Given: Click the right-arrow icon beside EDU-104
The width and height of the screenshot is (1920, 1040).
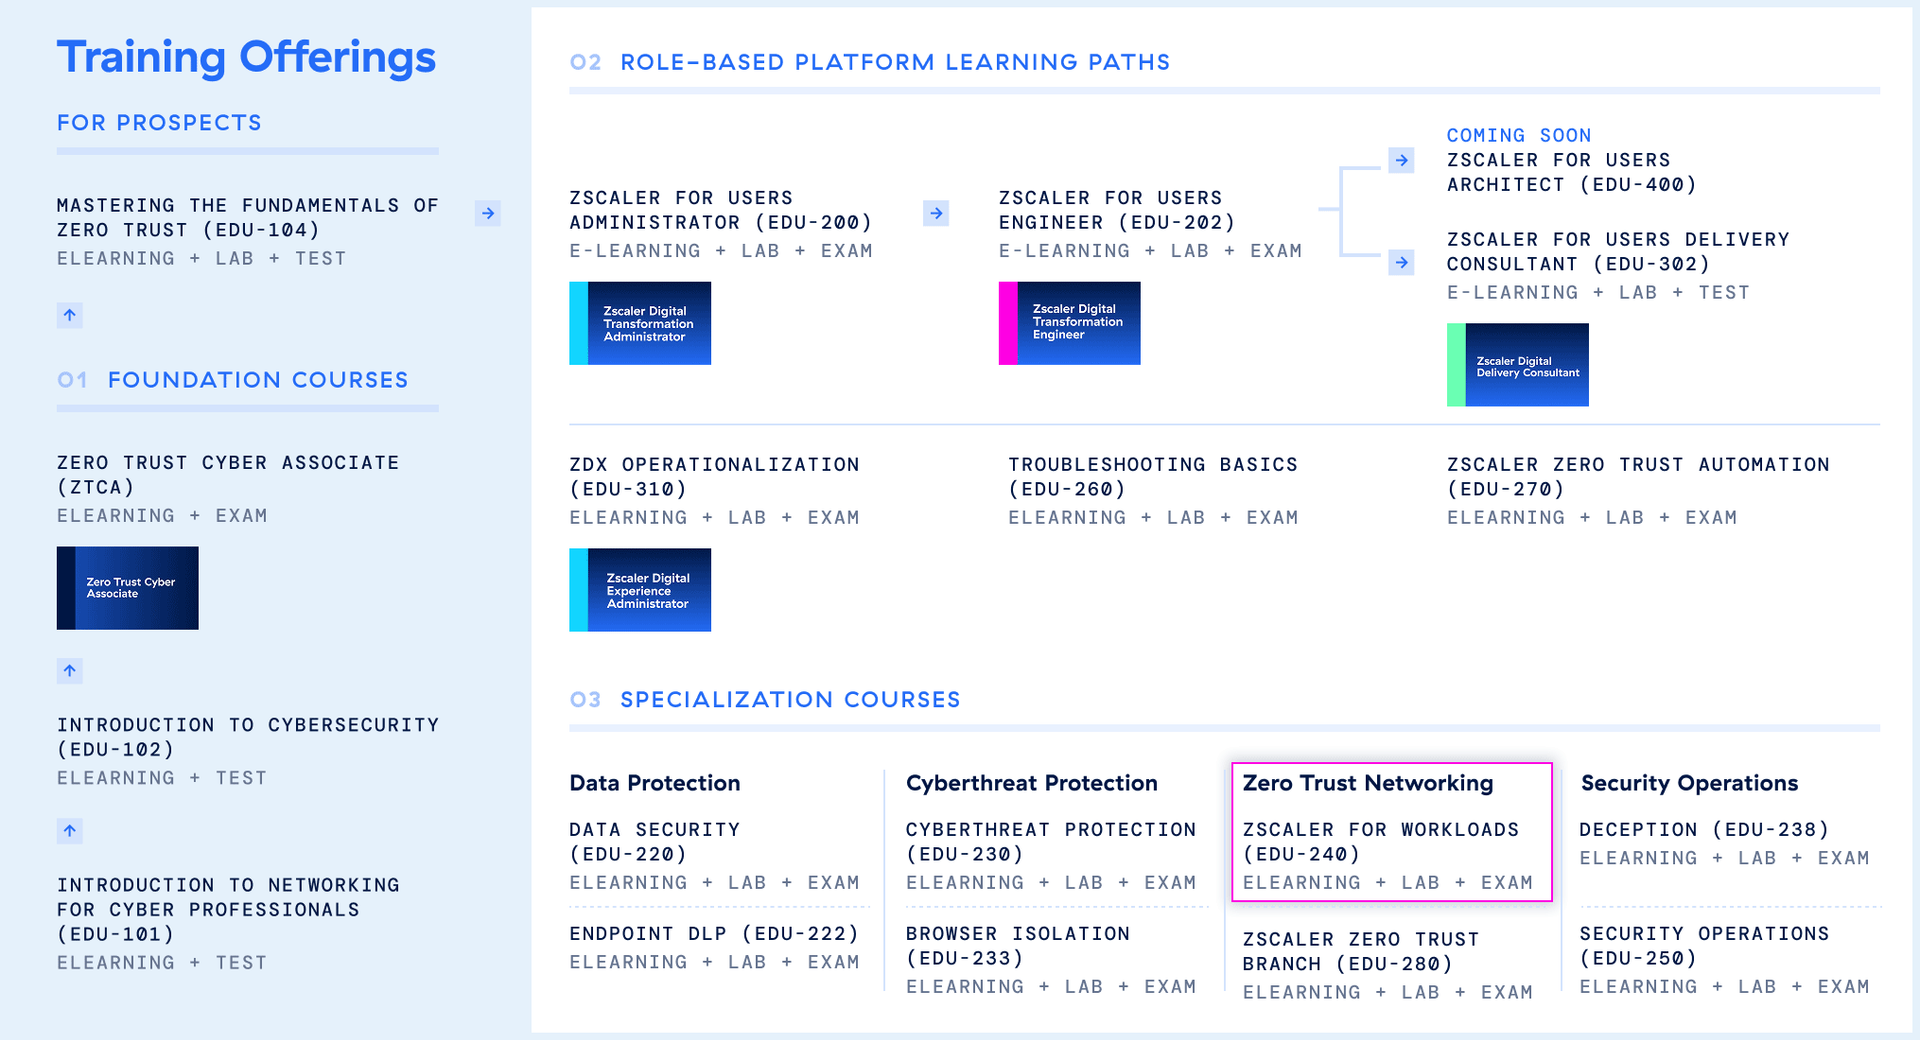Looking at the screenshot, I should (487, 213).
